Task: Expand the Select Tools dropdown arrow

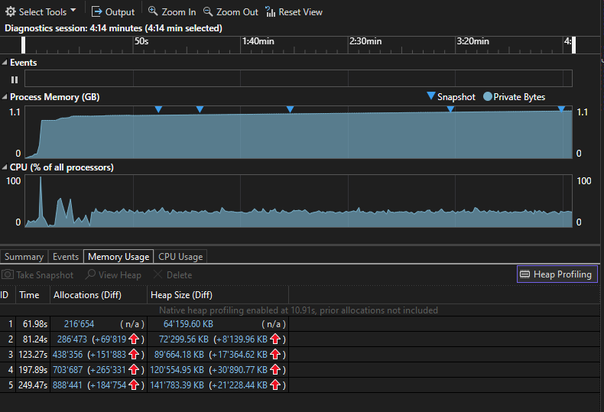Action: (73, 10)
